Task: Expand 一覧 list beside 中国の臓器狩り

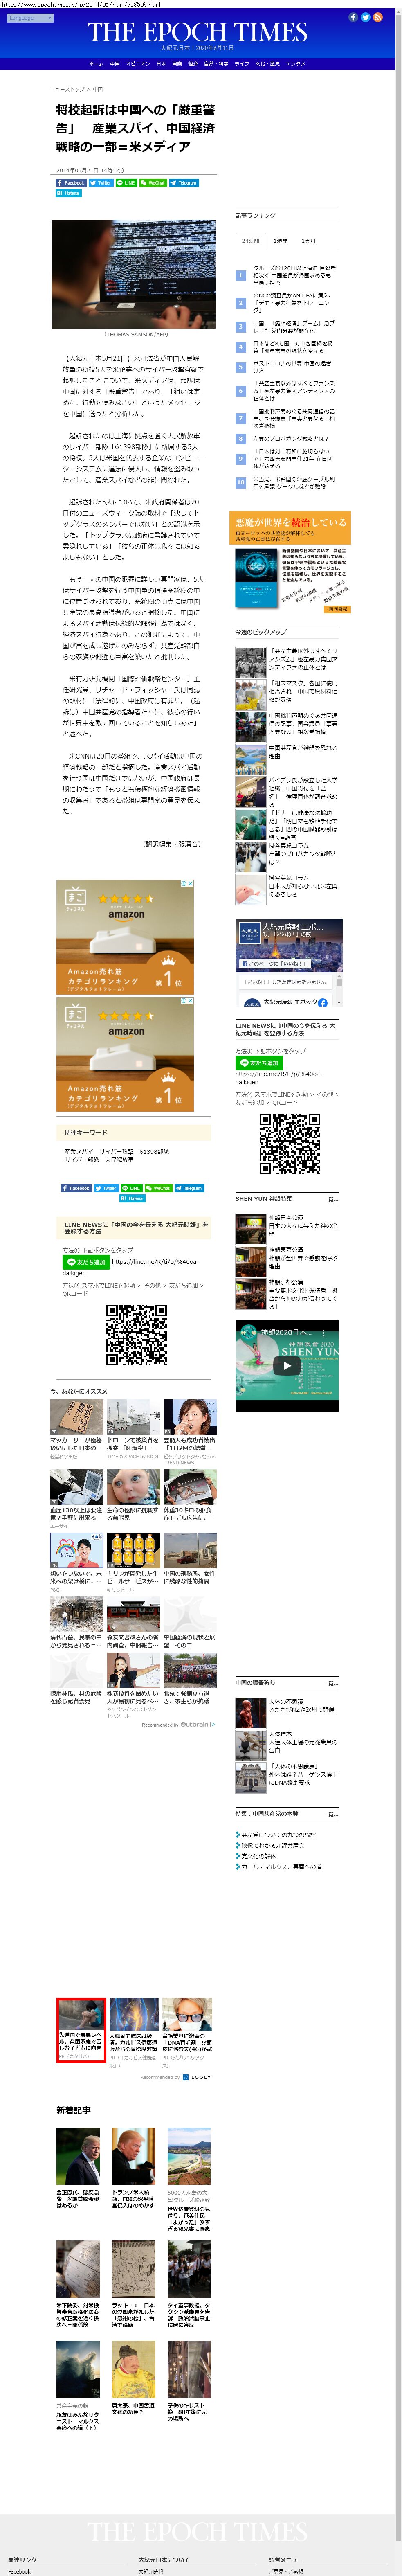Action: click(x=330, y=1683)
